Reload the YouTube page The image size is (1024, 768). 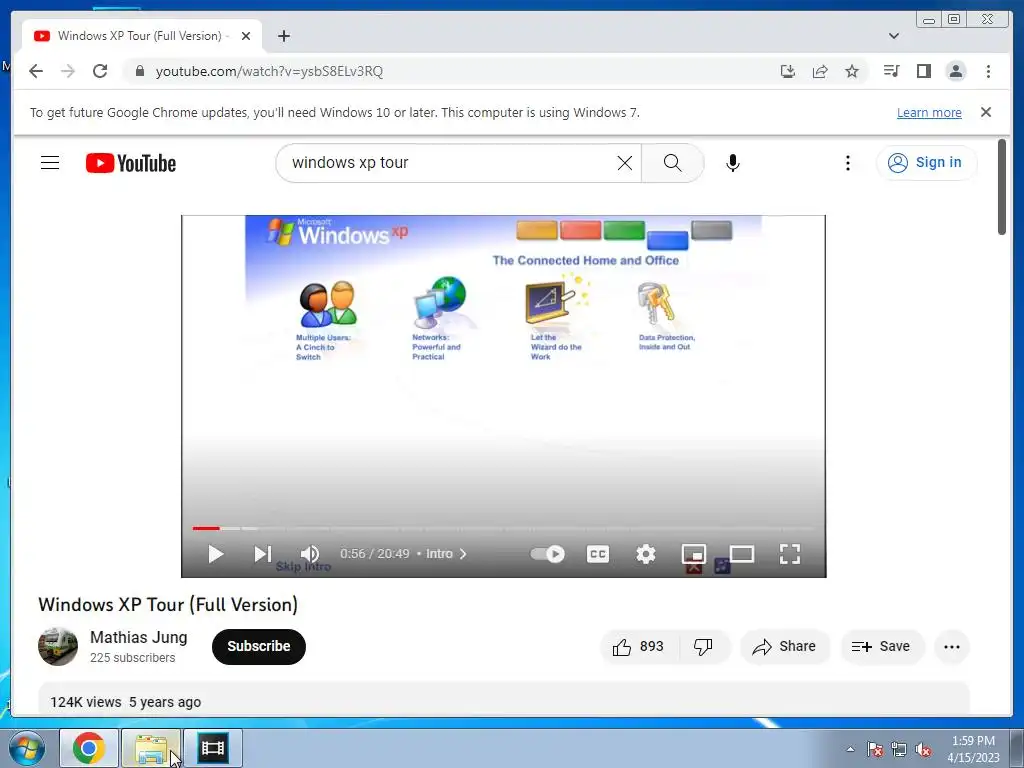100,71
